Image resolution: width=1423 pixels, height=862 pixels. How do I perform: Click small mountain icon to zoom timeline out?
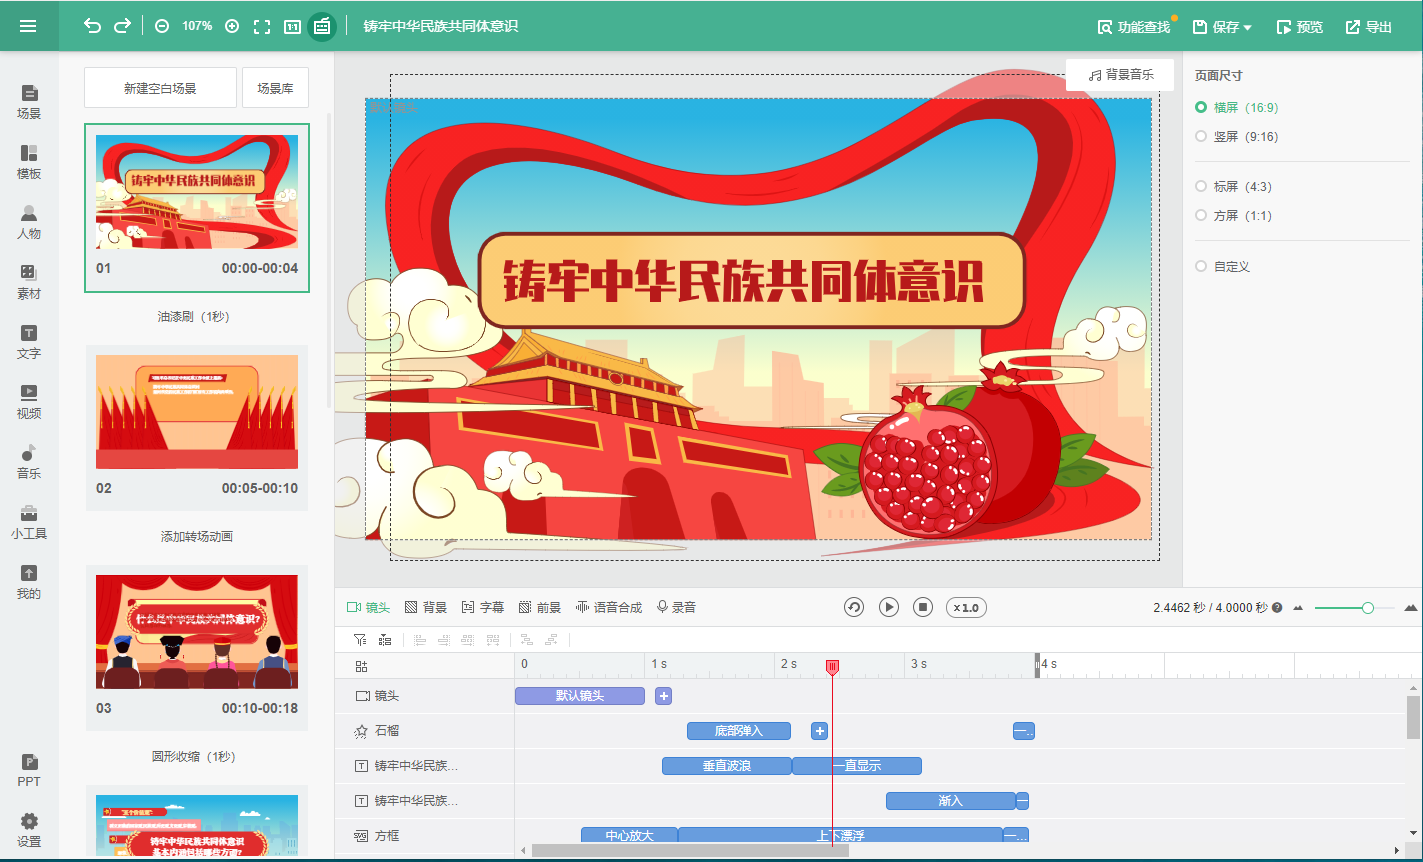pos(1298,608)
